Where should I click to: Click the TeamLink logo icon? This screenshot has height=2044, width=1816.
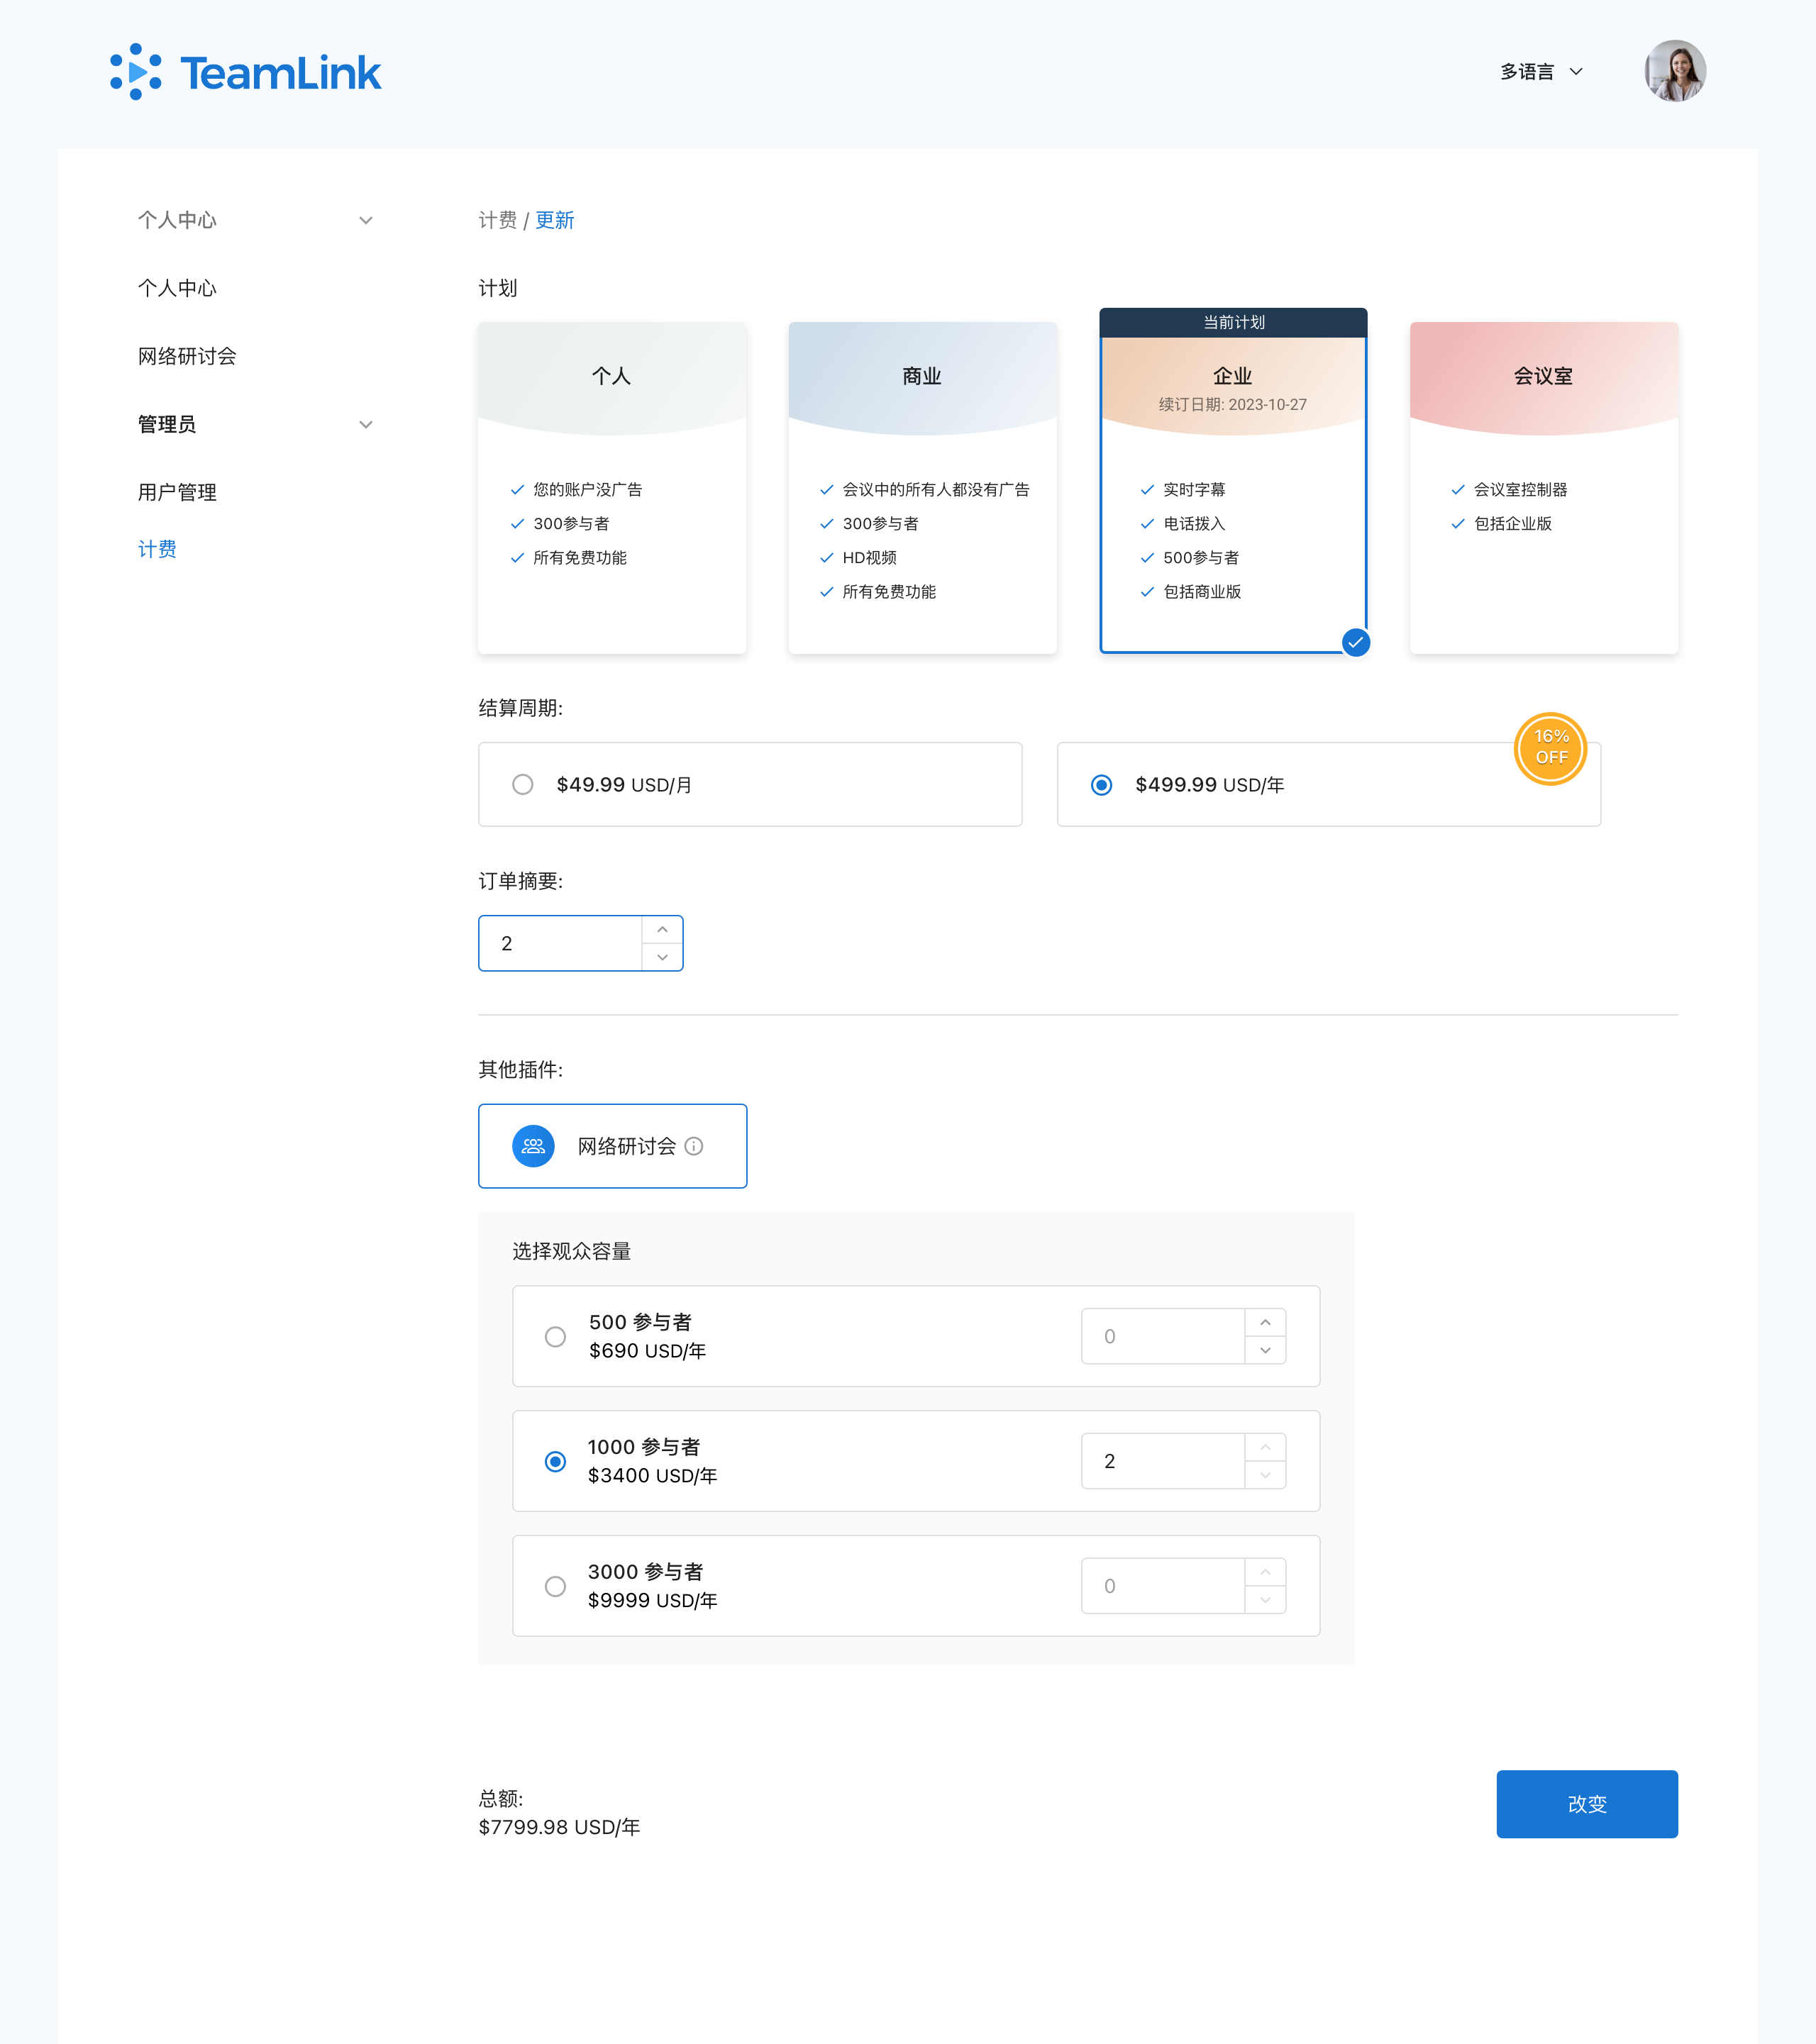pos(136,72)
